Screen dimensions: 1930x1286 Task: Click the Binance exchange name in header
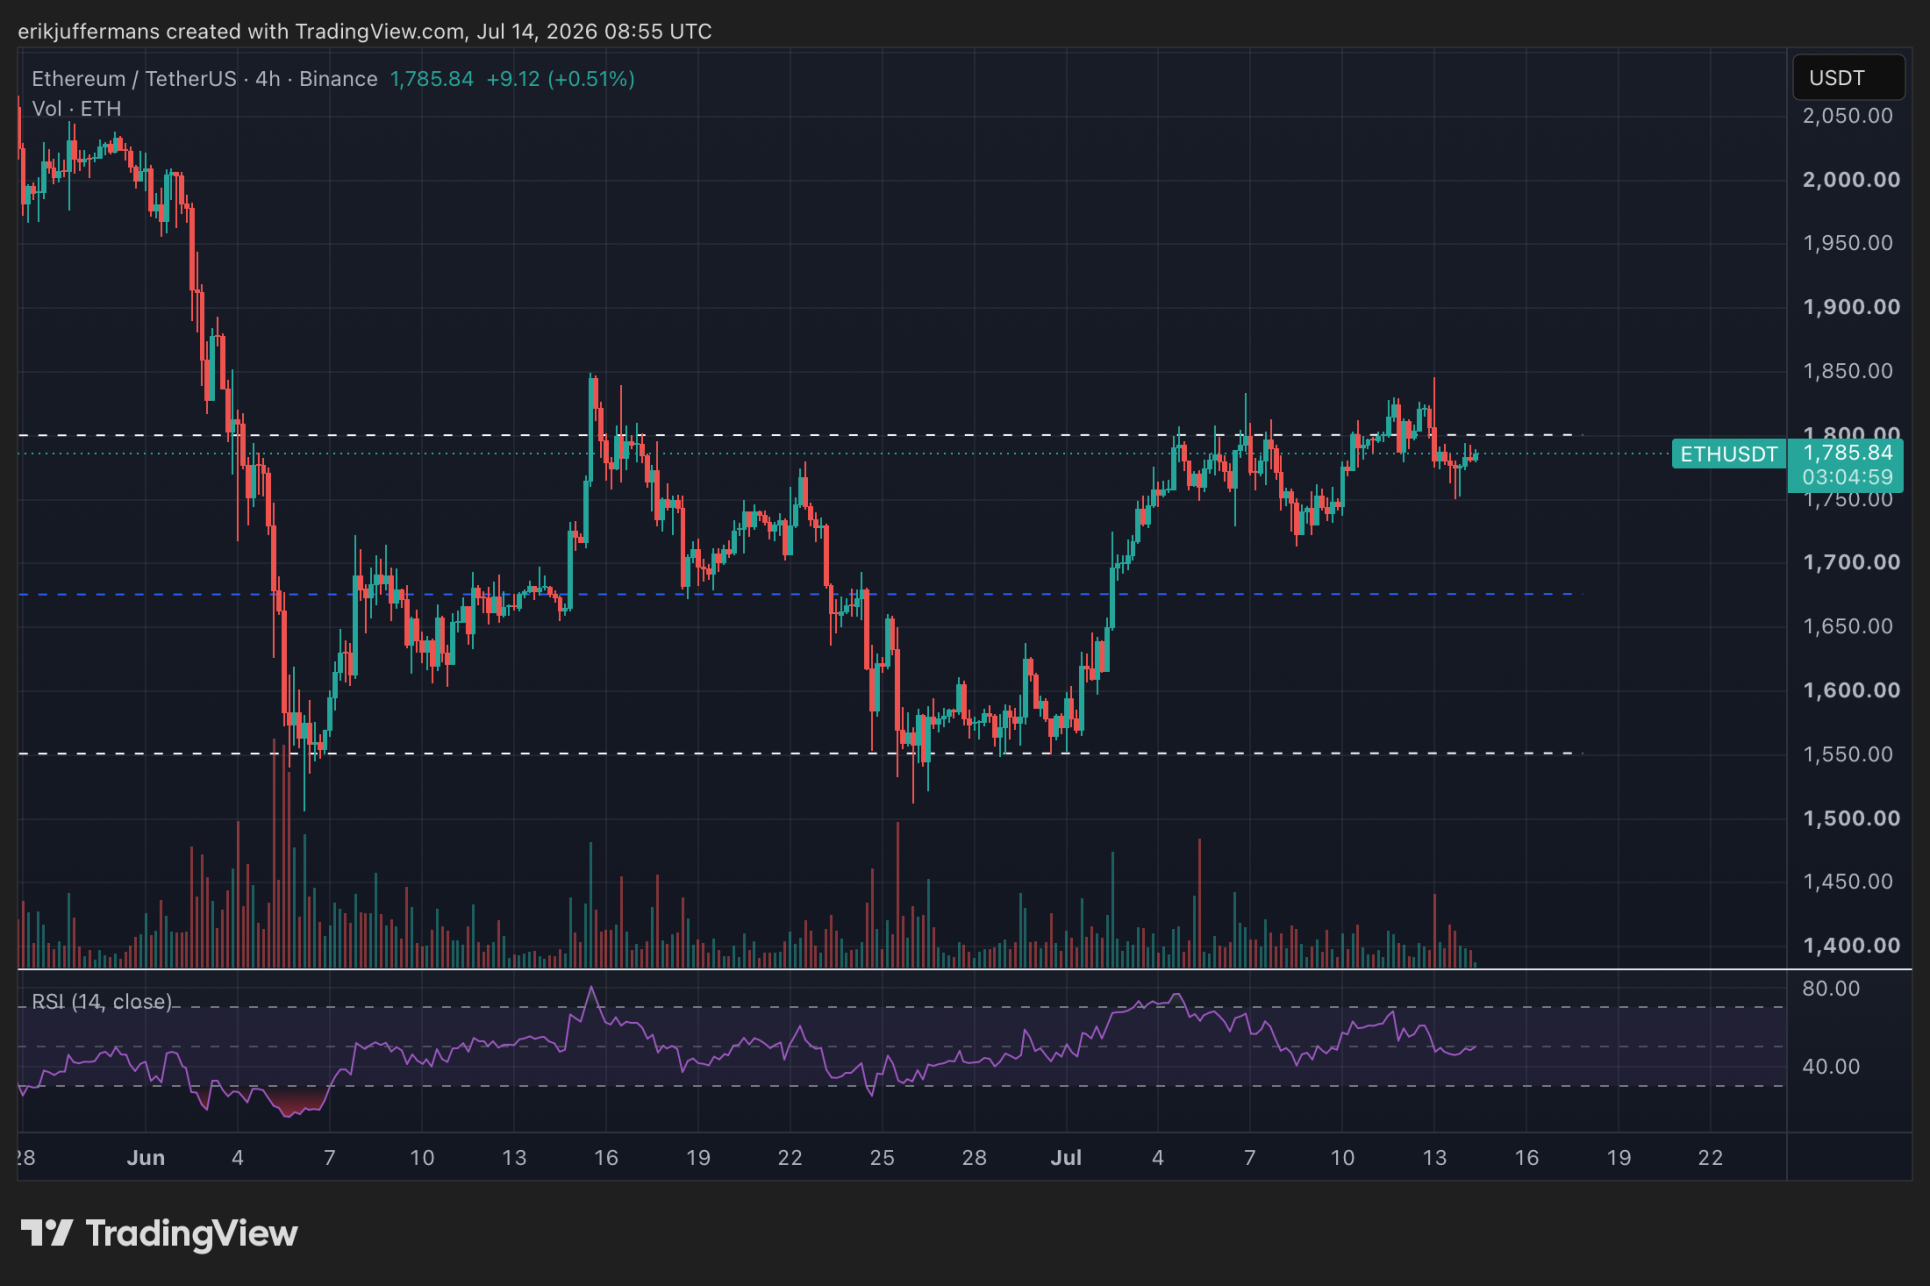pyautogui.click(x=338, y=79)
